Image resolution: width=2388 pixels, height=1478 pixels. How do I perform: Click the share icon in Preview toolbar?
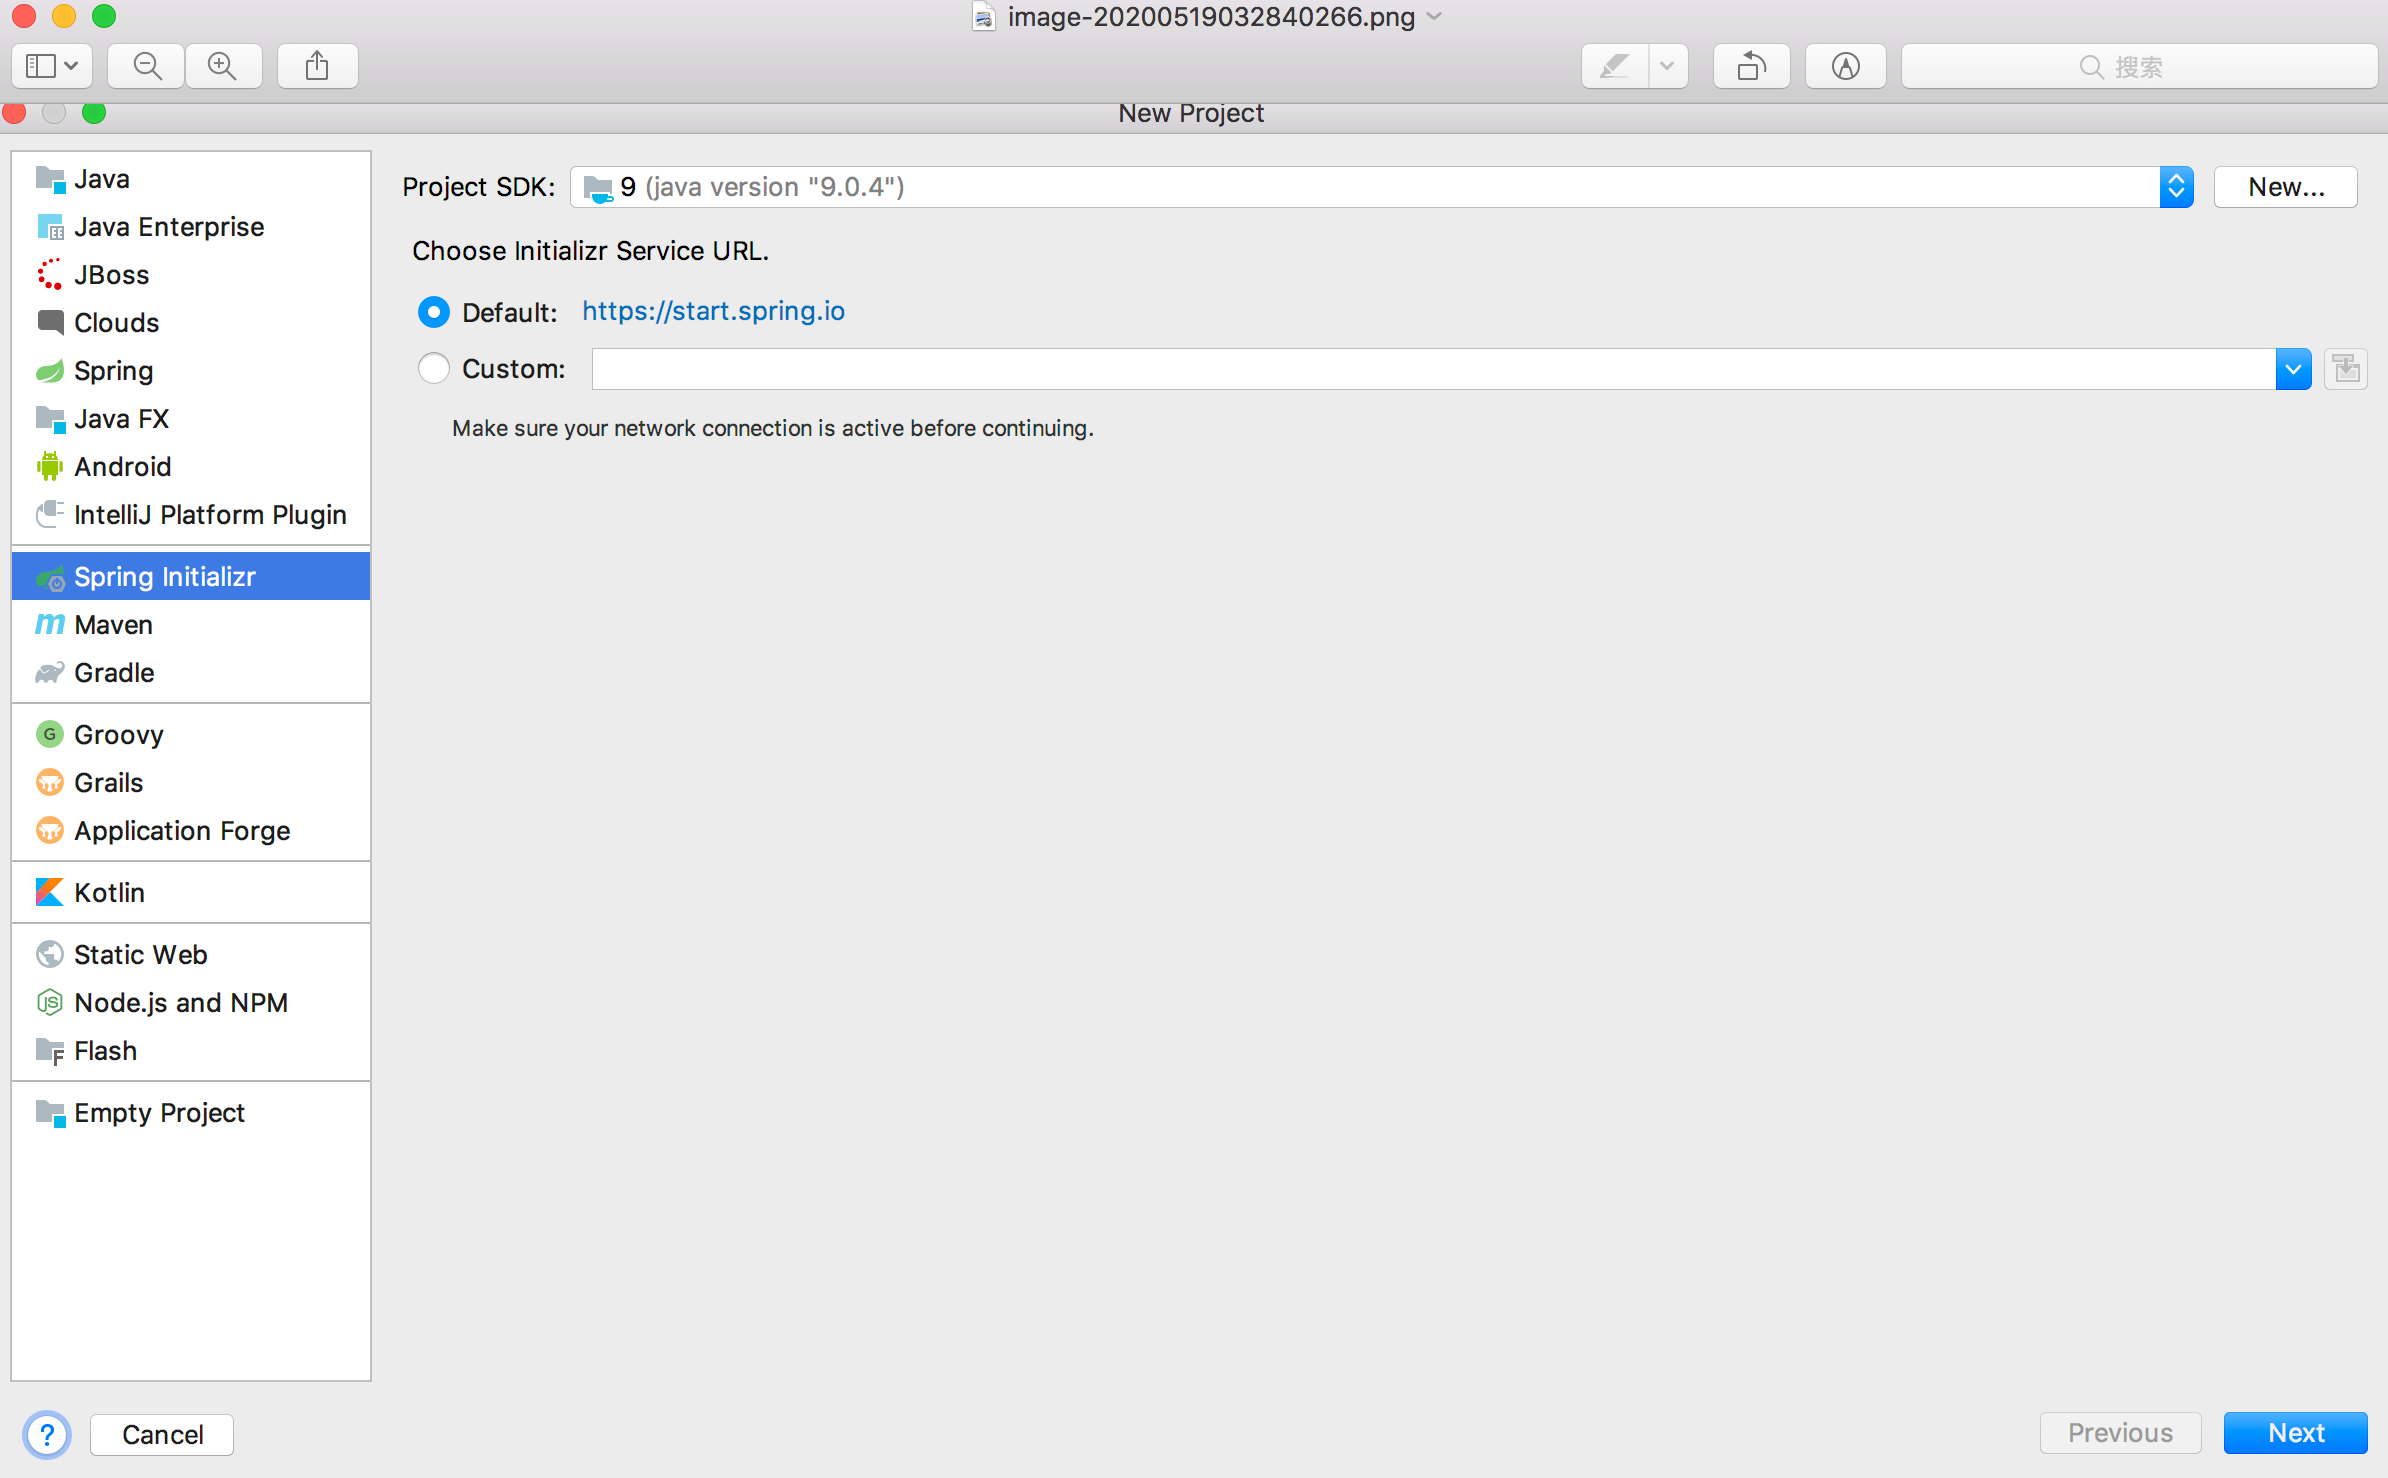(317, 66)
